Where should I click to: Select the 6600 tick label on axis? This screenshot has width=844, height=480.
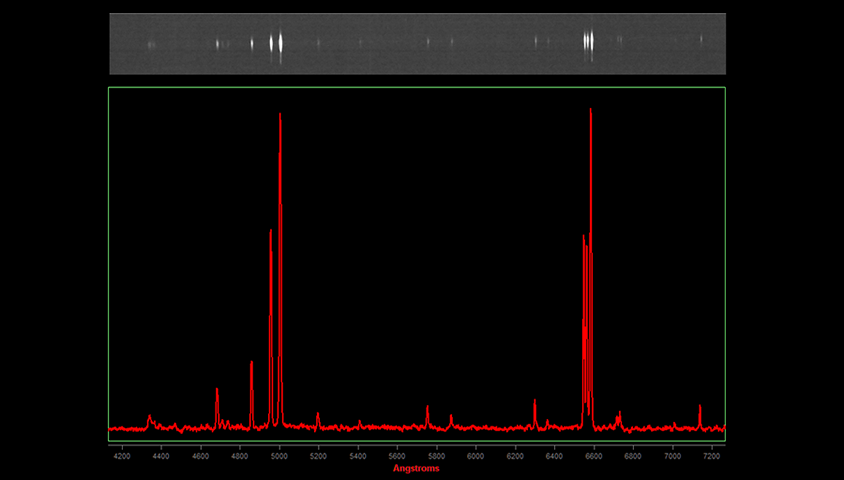[594, 456]
